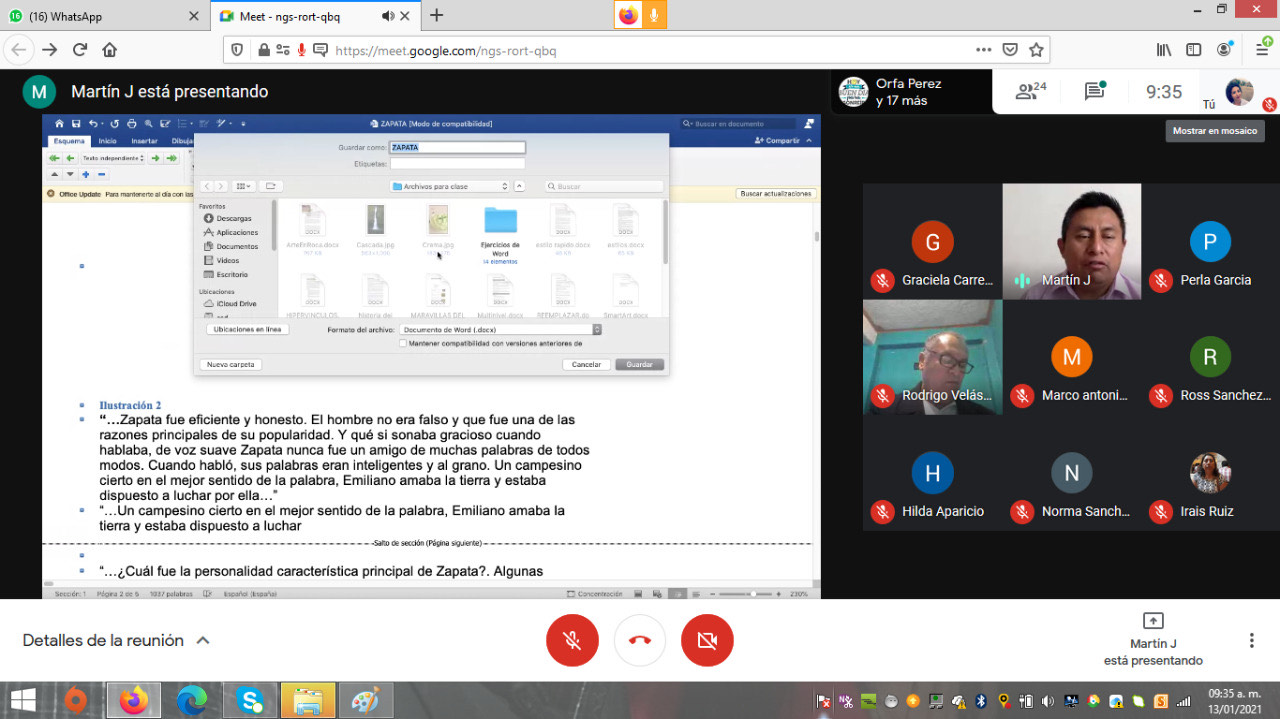Click the Meet URL address bar
This screenshot has height=719, width=1280.
(640, 50)
